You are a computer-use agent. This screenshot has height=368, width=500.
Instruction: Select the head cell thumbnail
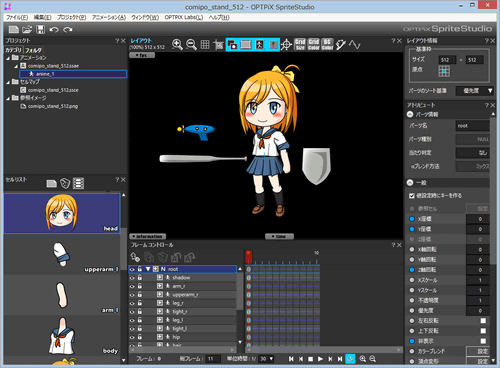pyautogui.click(x=62, y=213)
